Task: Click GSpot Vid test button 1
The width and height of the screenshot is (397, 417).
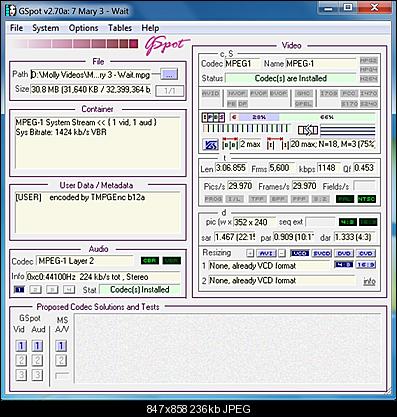Action: pos(21,346)
